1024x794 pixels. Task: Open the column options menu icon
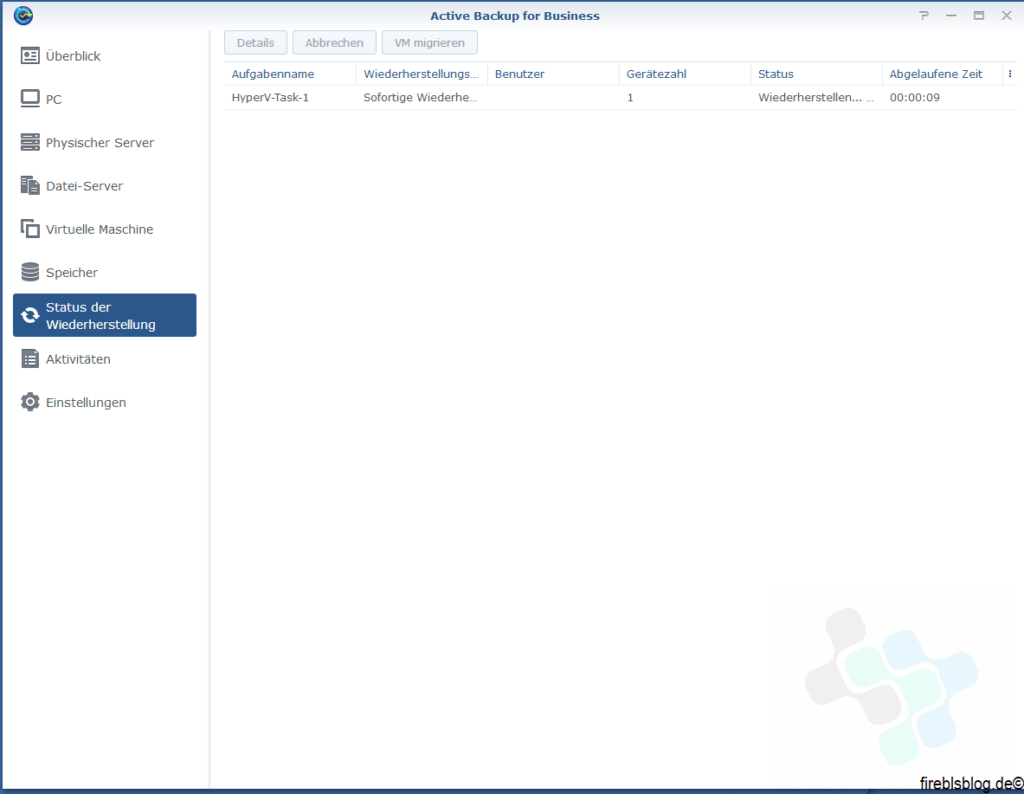point(1010,74)
